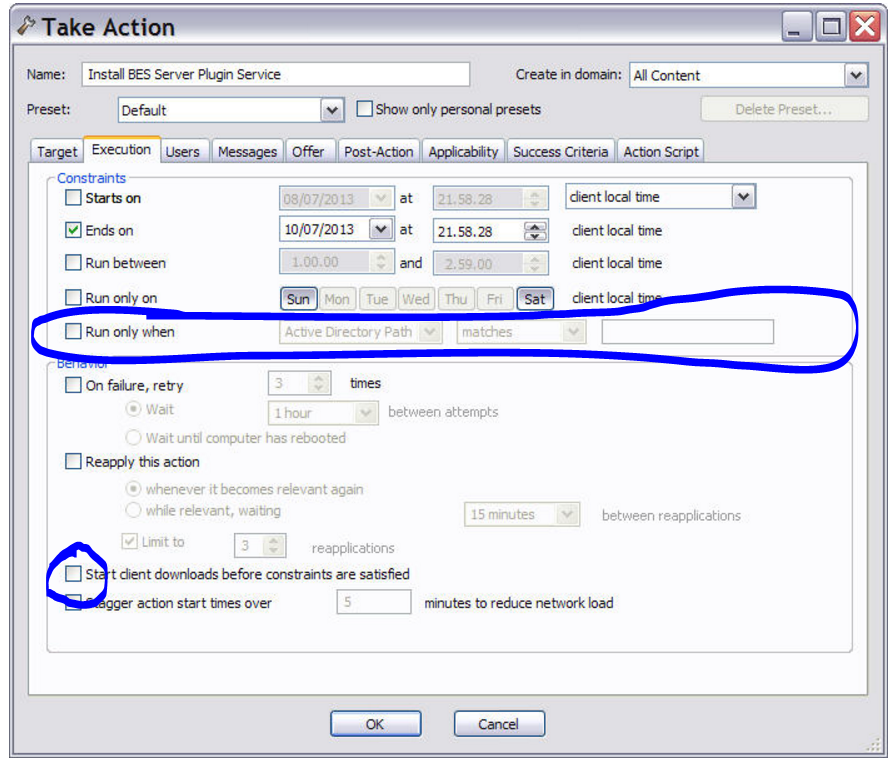Click the Run between end time spinner
The image size is (895, 758).
(535, 263)
